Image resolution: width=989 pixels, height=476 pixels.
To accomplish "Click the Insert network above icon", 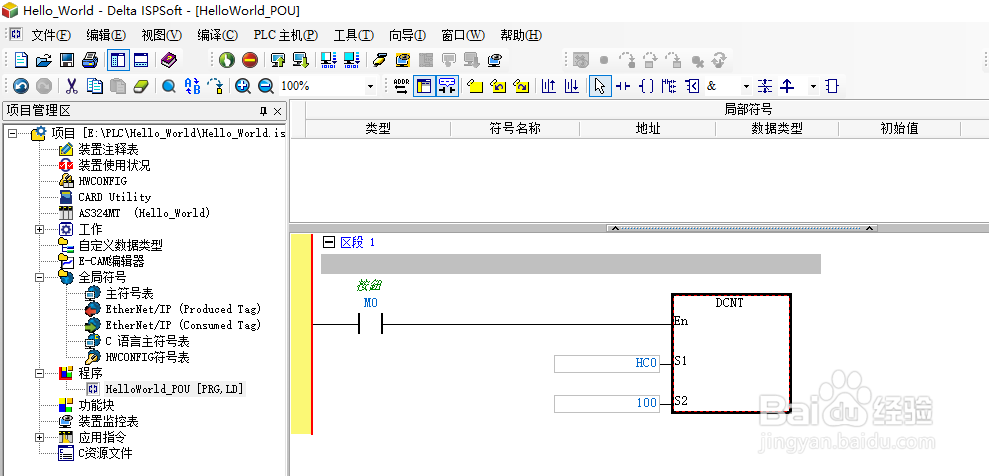I will (x=549, y=86).
